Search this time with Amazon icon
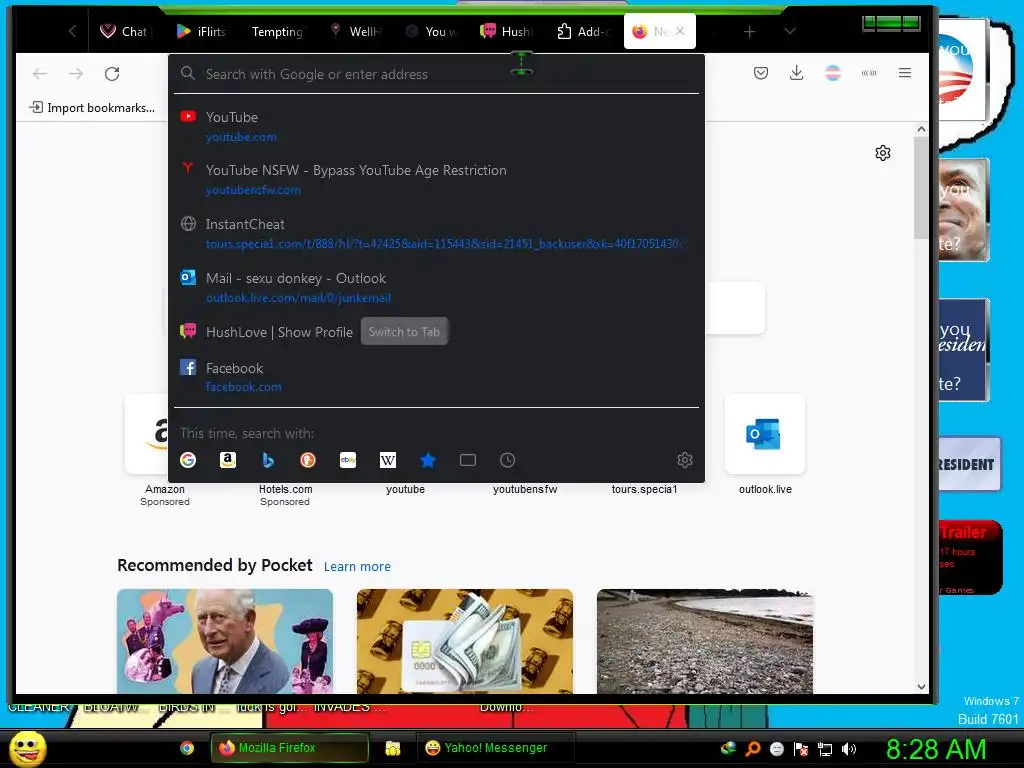Viewport: 1024px width, 768px height. 227,460
